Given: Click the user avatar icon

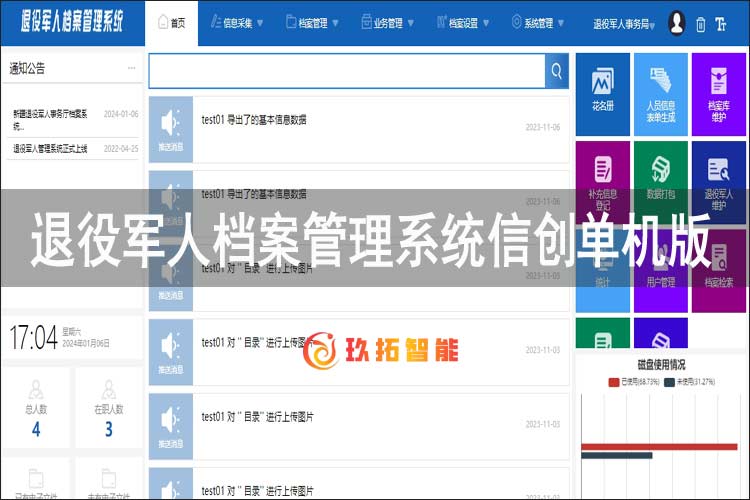Looking at the screenshot, I should 677,22.
